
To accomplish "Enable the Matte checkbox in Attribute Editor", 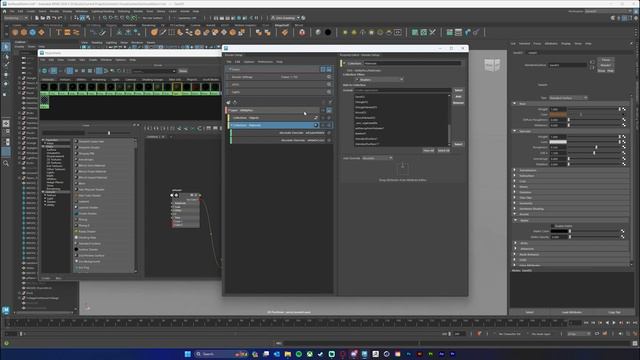I will [553, 226].
